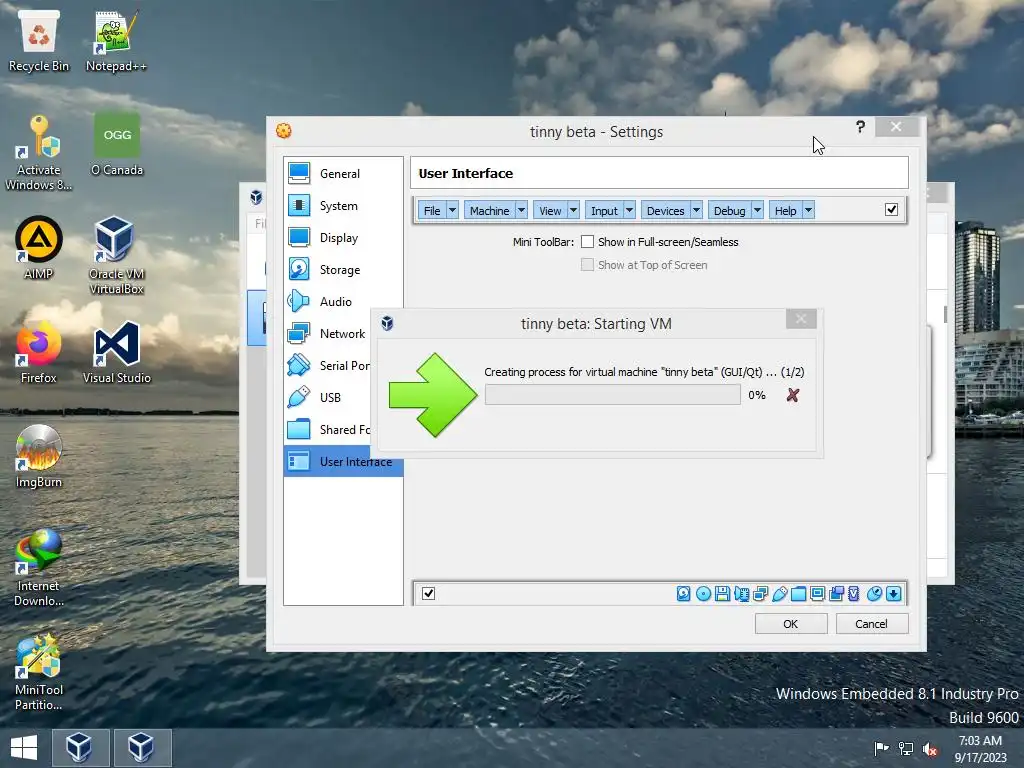Open Notepad++ desktop shortcut
Viewport: 1024px width, 768px height.
116,41
